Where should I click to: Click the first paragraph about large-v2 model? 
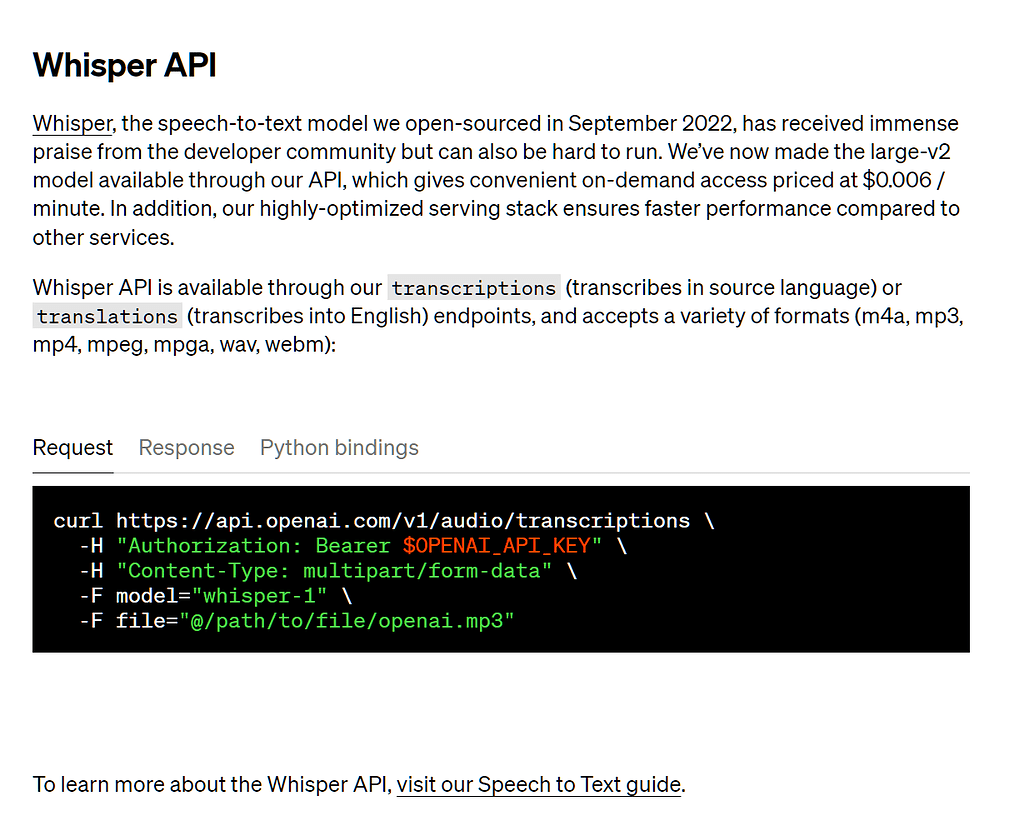coord(400,180)
